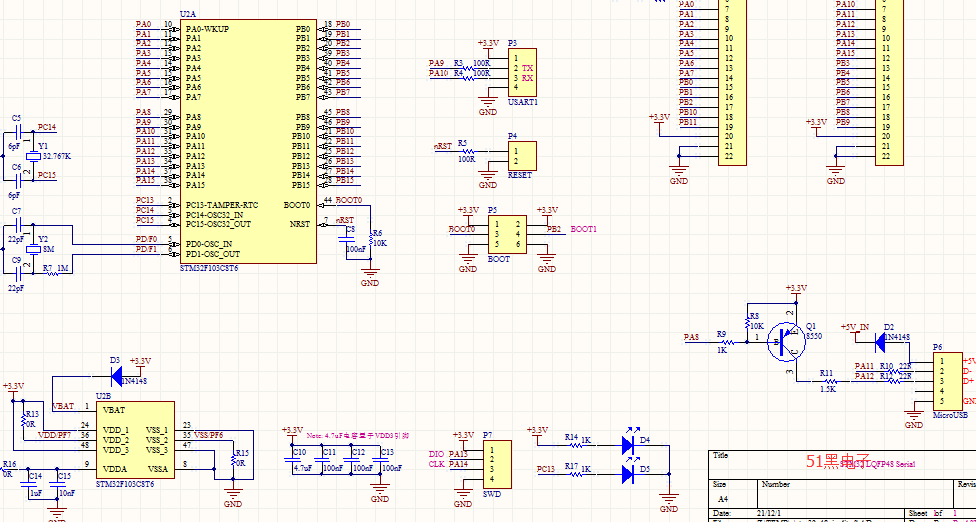The height and width of the screenshot is (522, 976).
Task: Click the P4 RESET header
Action: tap(522, 156)
